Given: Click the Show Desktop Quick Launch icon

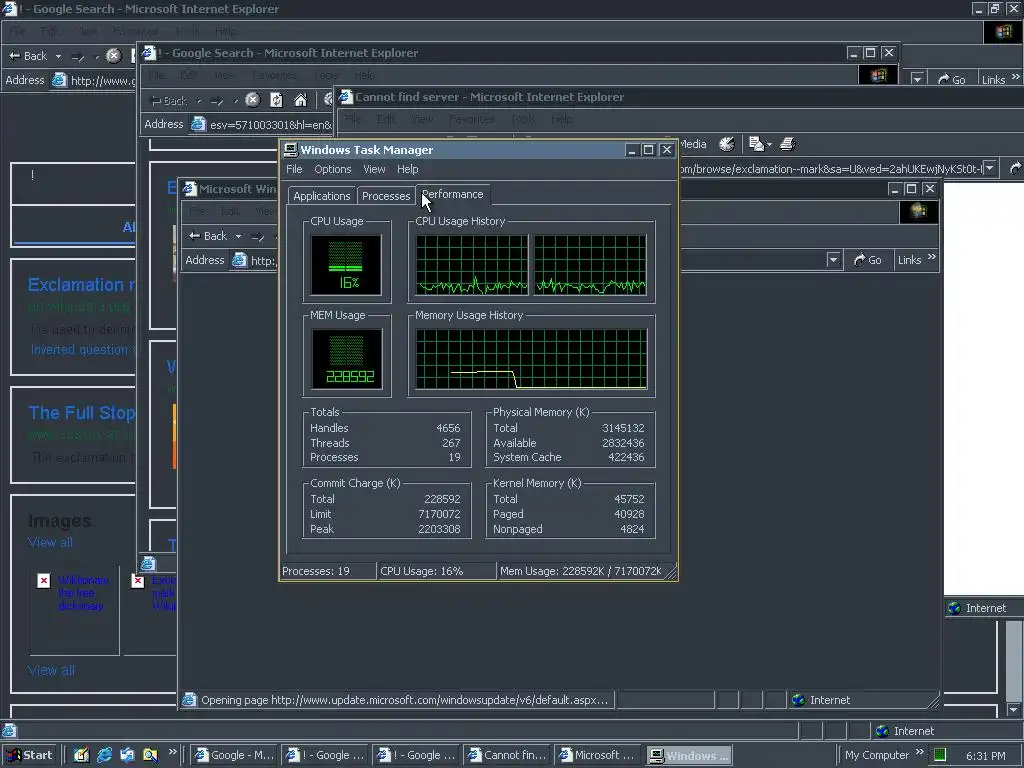Looking at the screenshot, I should (x=82, y=755).
